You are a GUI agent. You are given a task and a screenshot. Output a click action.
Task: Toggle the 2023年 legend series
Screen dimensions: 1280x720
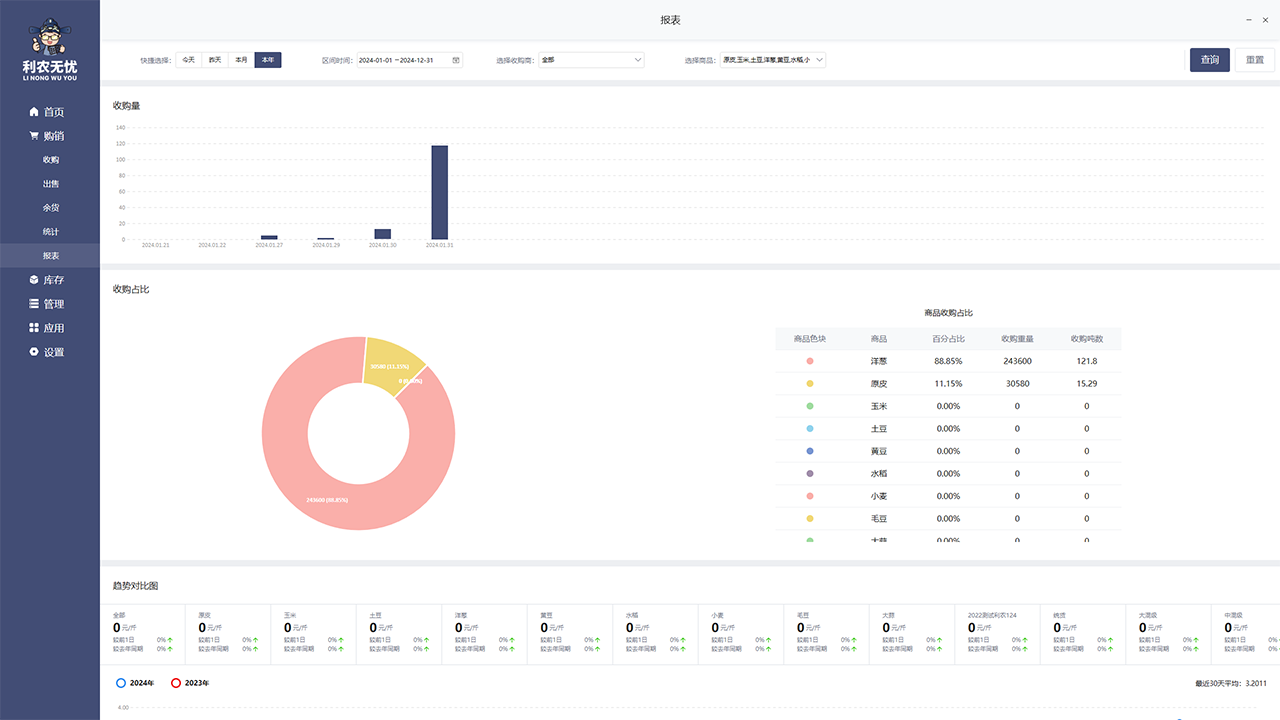176,683
